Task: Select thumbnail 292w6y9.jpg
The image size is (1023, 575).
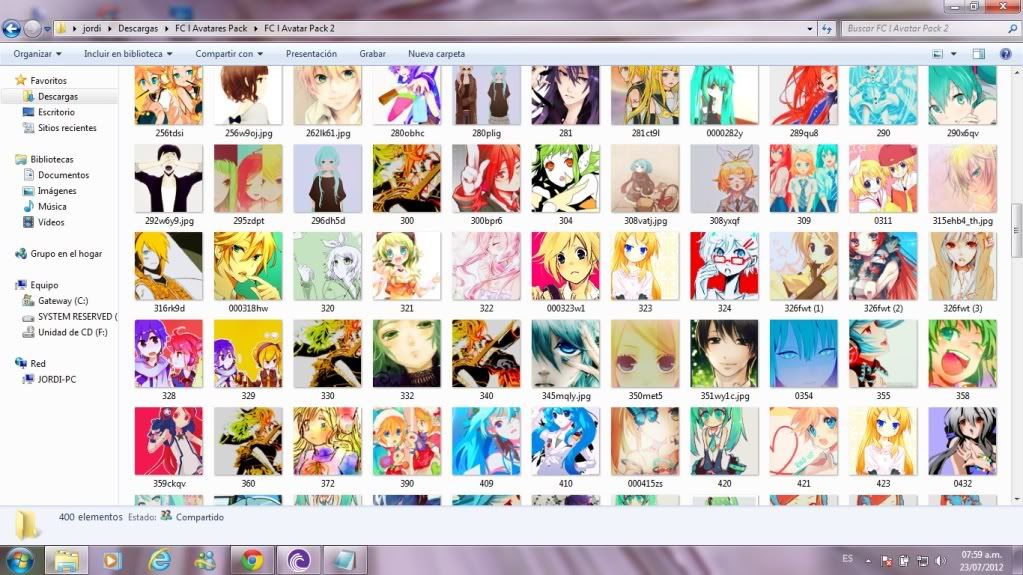Action: tap(169, 178)
